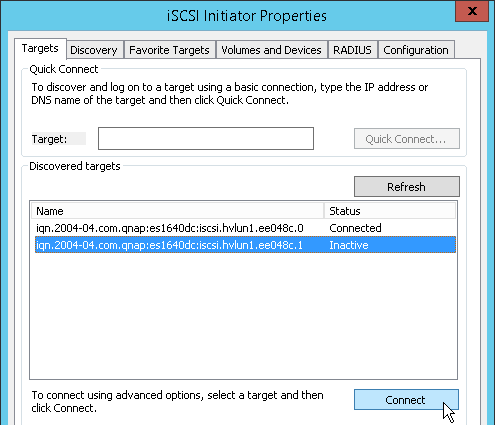
Task: Sort targets by the Name column header
Action: click(x=178, y=211)
